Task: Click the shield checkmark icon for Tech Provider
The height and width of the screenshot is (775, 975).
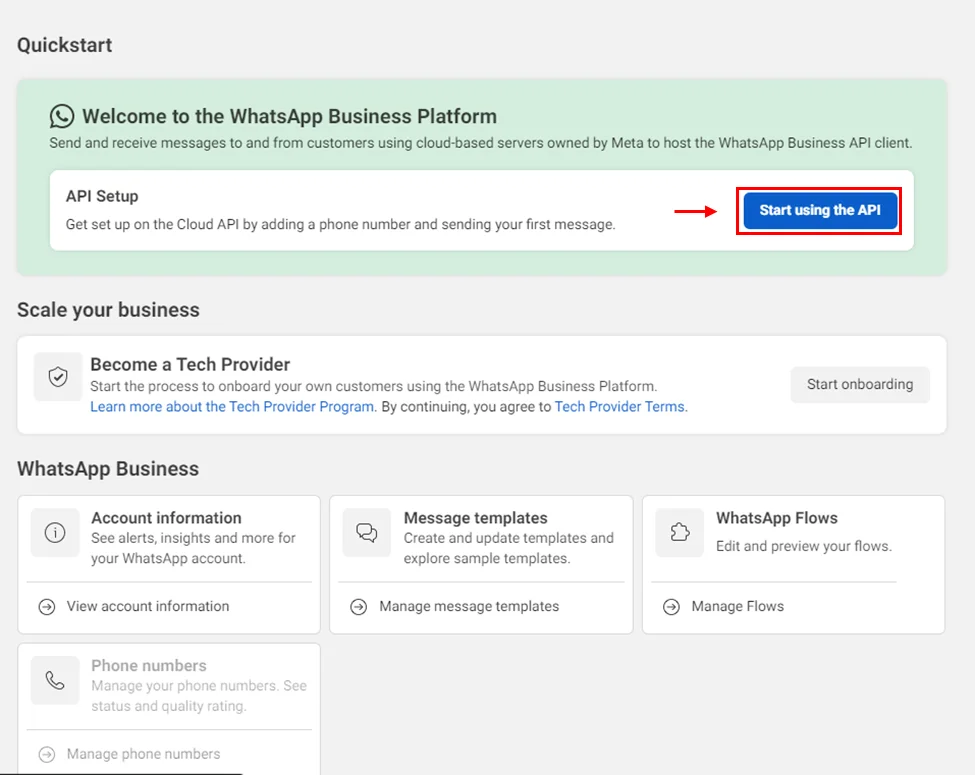Action: tap(58, 377)
